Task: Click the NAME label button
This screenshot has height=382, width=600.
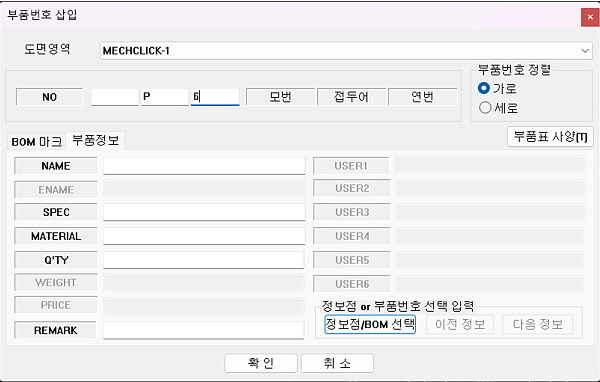Action: click(x=56, y=166)
